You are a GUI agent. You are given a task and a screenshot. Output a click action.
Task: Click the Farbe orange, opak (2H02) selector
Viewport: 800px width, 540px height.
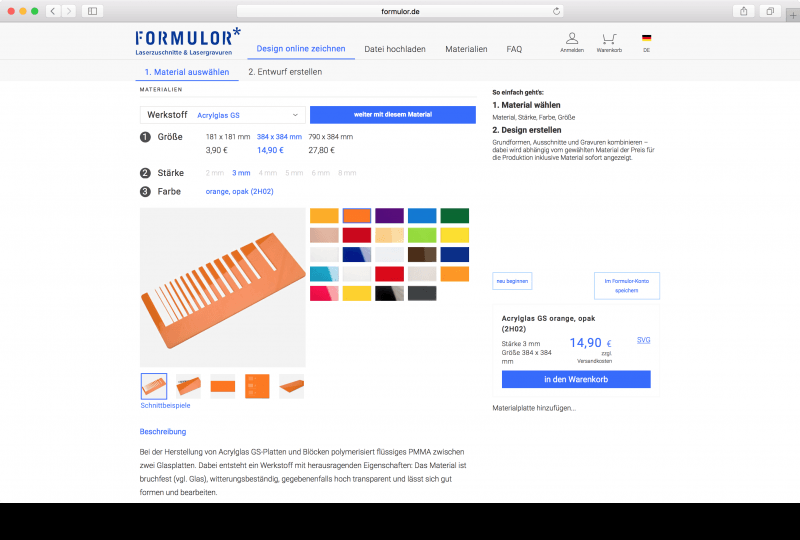(239, 191)
